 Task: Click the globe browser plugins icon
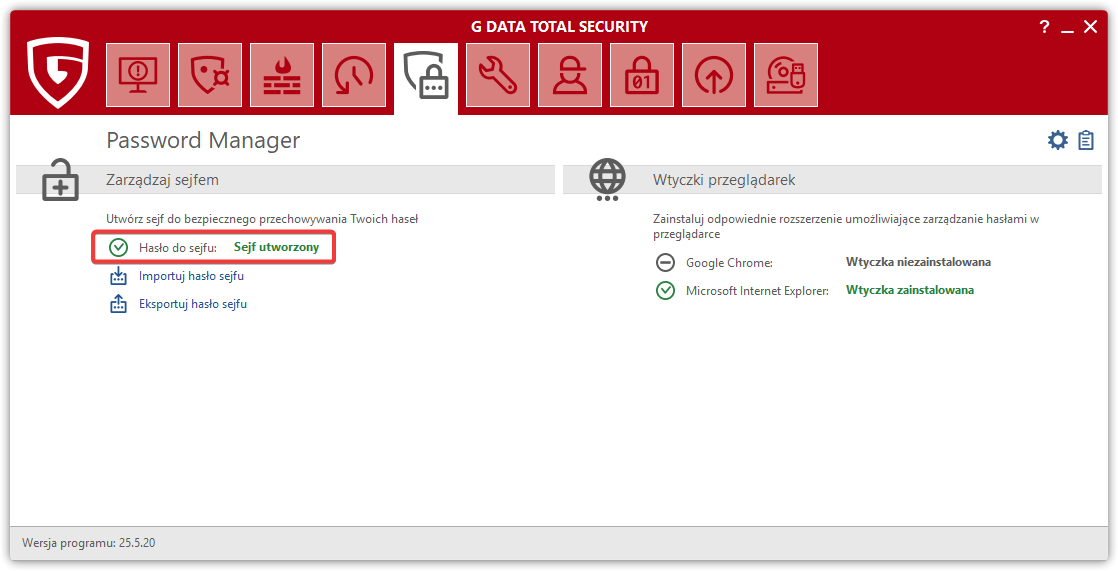[607, 180]
